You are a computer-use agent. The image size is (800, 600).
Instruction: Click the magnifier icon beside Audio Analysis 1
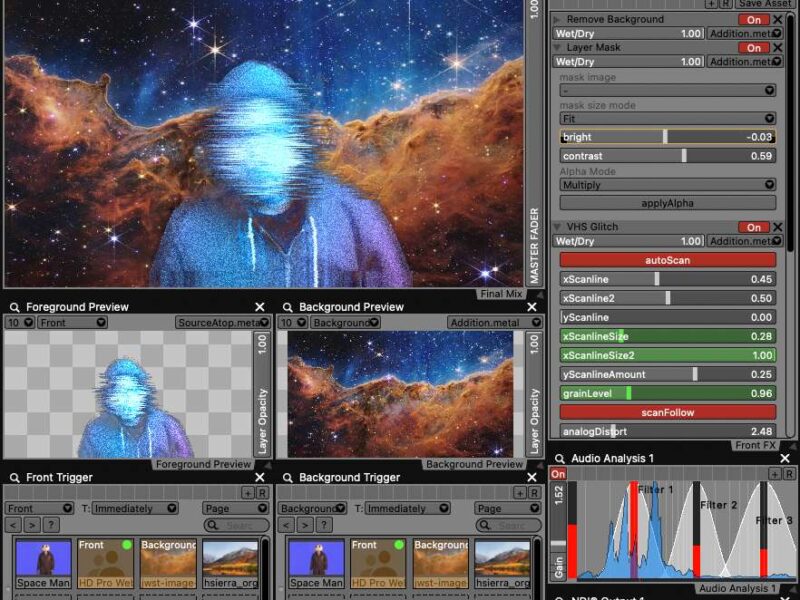(x=561, y=458)
